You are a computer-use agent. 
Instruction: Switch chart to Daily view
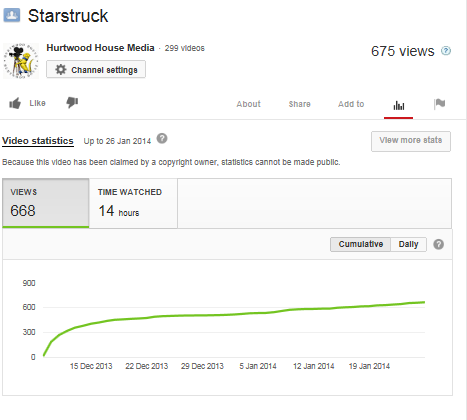click(408, 244)
